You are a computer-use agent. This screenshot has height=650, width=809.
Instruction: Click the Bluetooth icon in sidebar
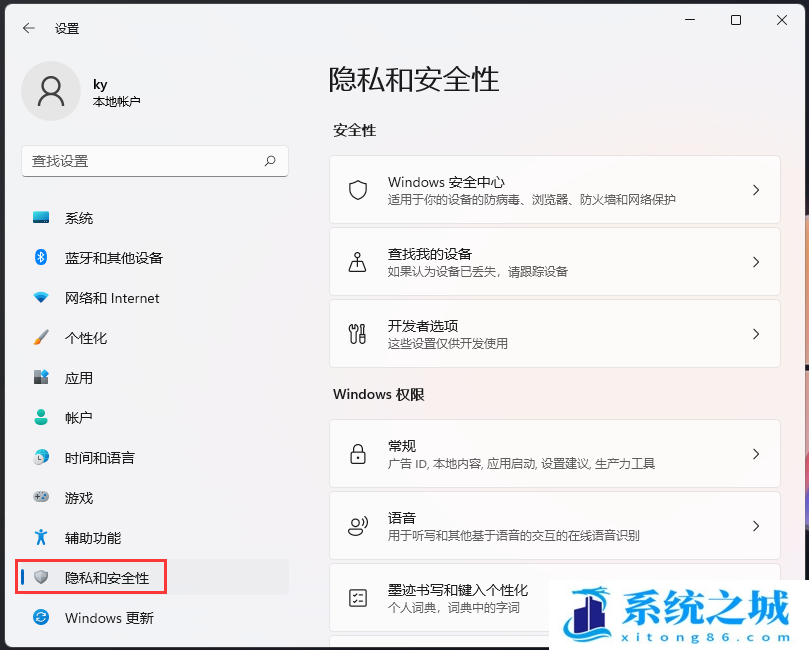[x=41, y=257]
